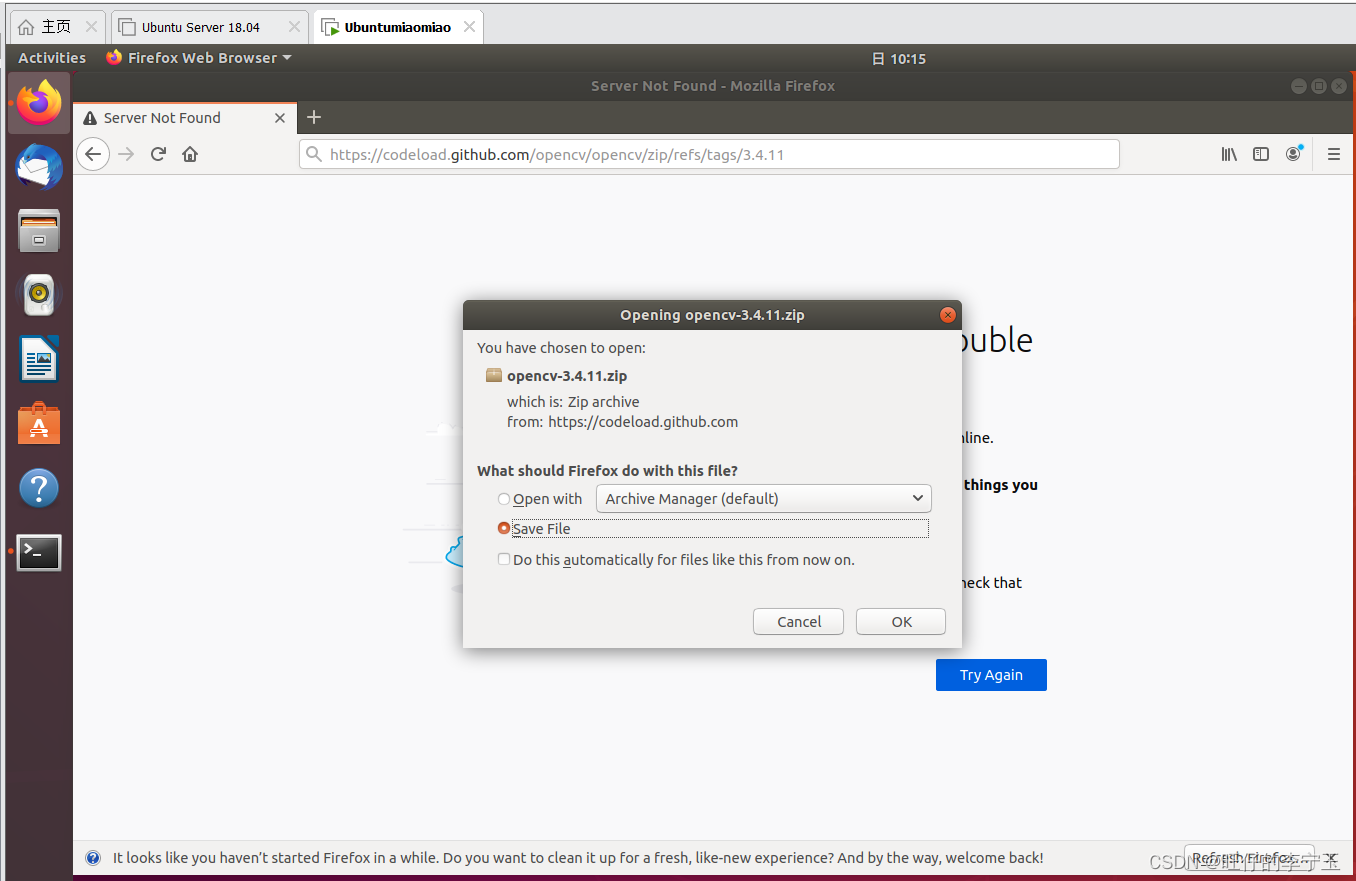Select the Open with radio button
Image resolution: width=1356 pixels, height=881 pixels.
pyautogui.click(x=504, y=499)
